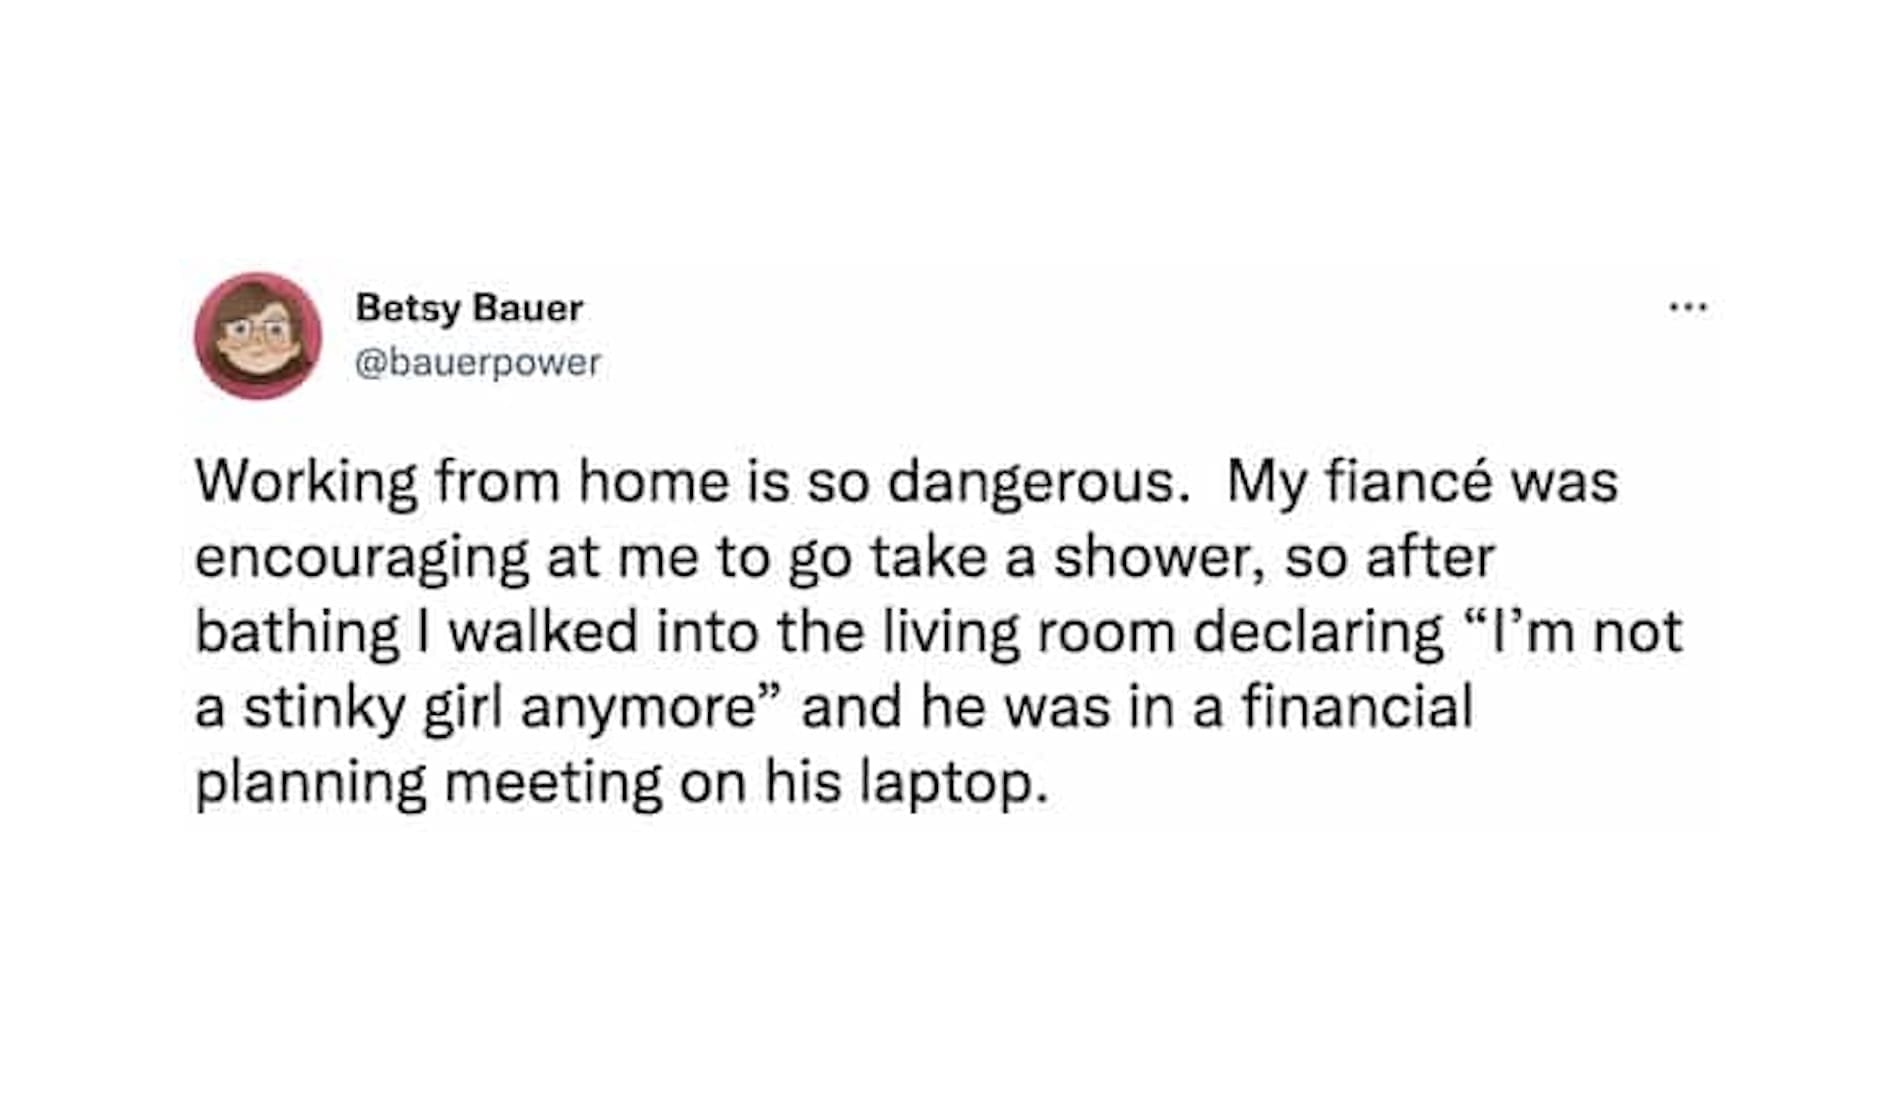Viewport: 1884px width, 1110px height.
Task: Open the Betsy Bauer display name link
Action: click(x=469, y=307)
